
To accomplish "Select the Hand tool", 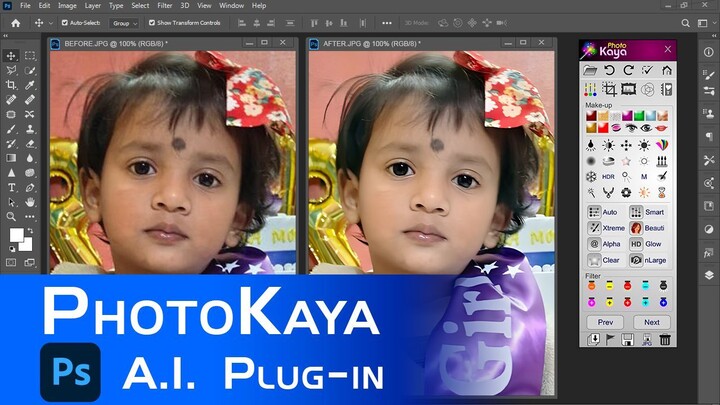I will point(30,202).
